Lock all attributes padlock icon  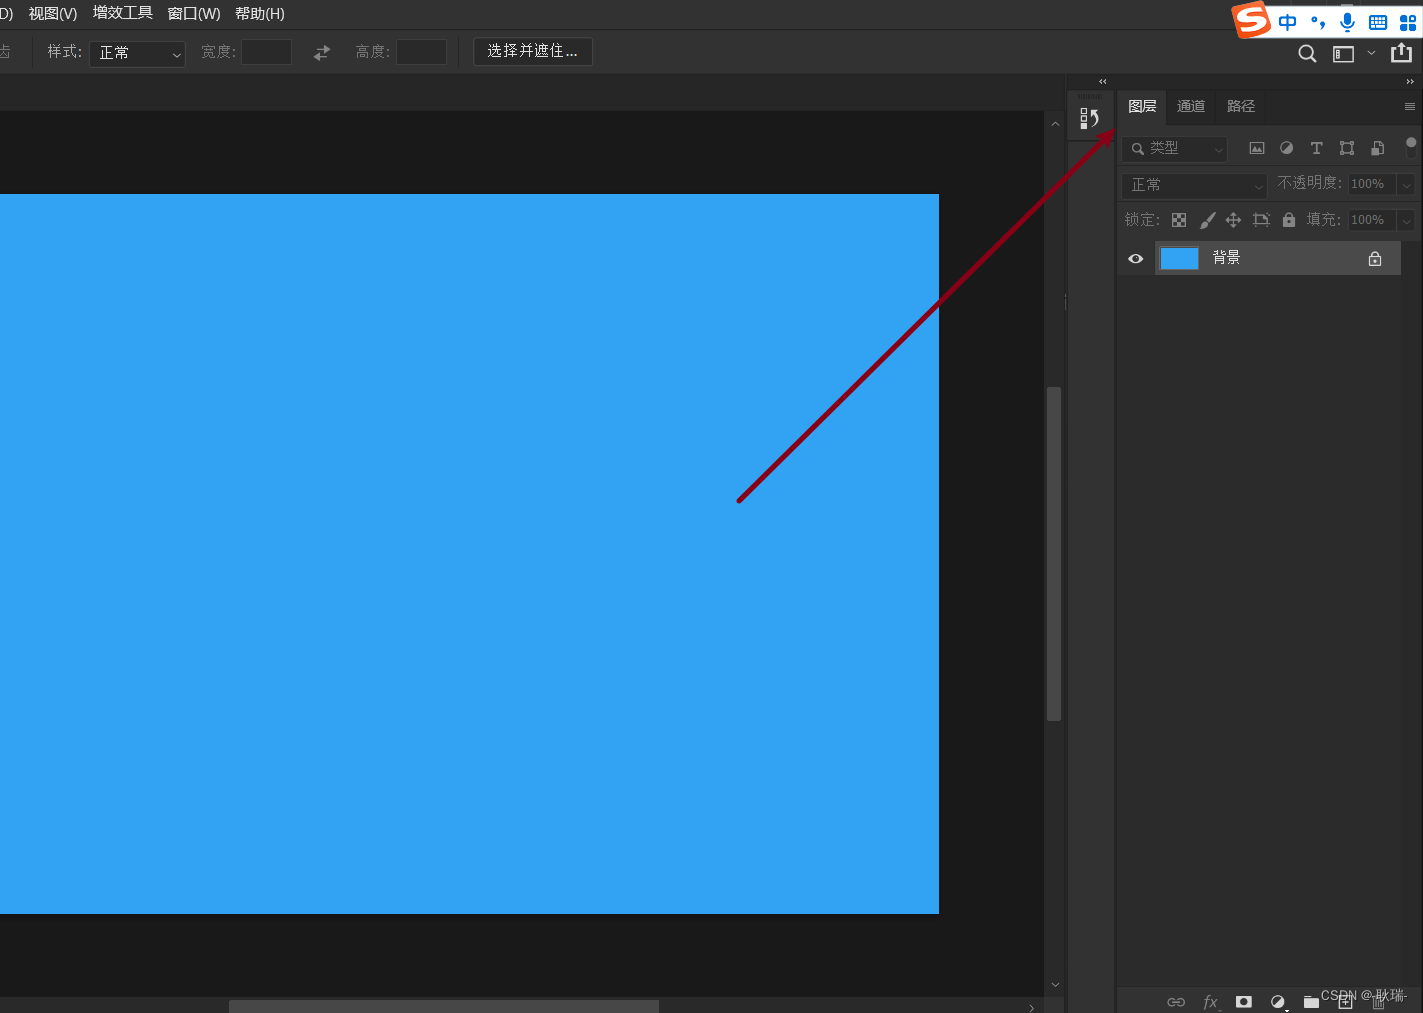coord(1289,220)
